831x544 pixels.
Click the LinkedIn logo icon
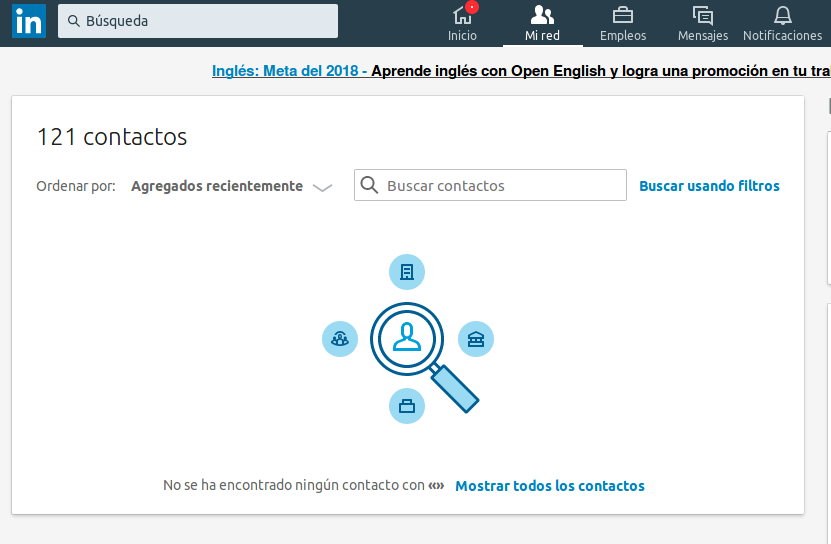(28, 21)
